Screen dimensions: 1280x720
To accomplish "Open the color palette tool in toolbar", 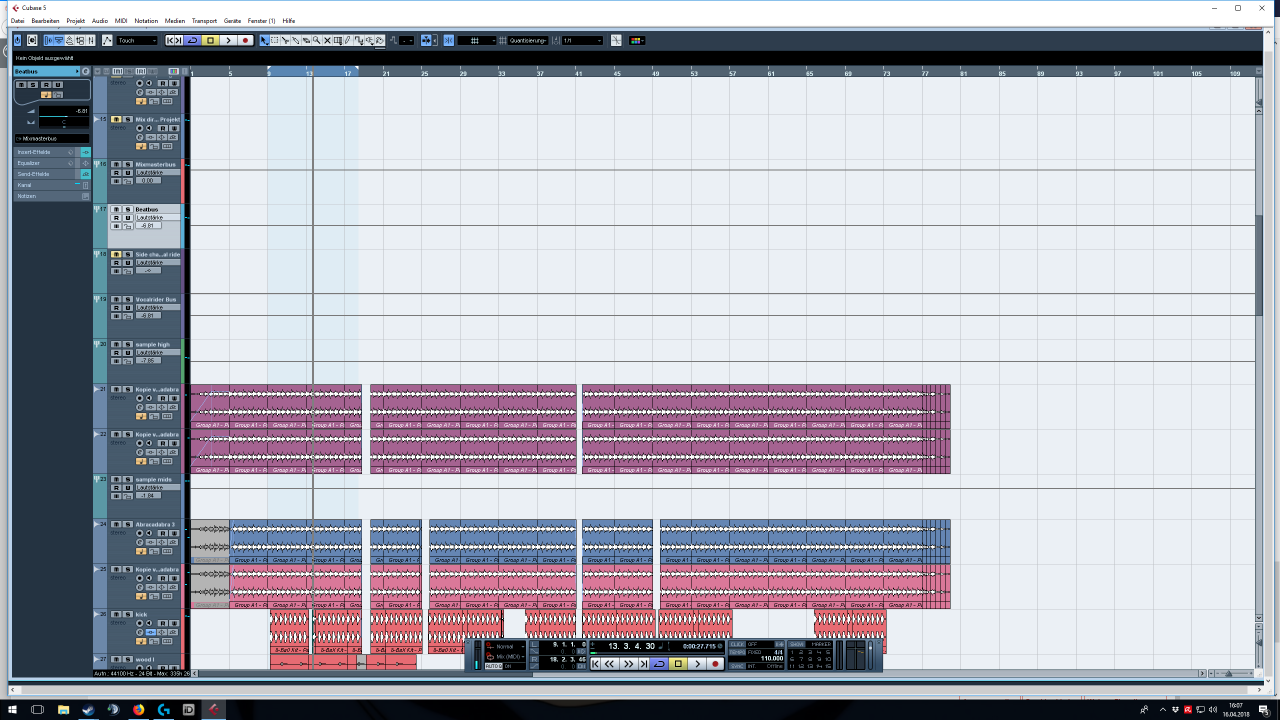I will click(x=637, y=40).
